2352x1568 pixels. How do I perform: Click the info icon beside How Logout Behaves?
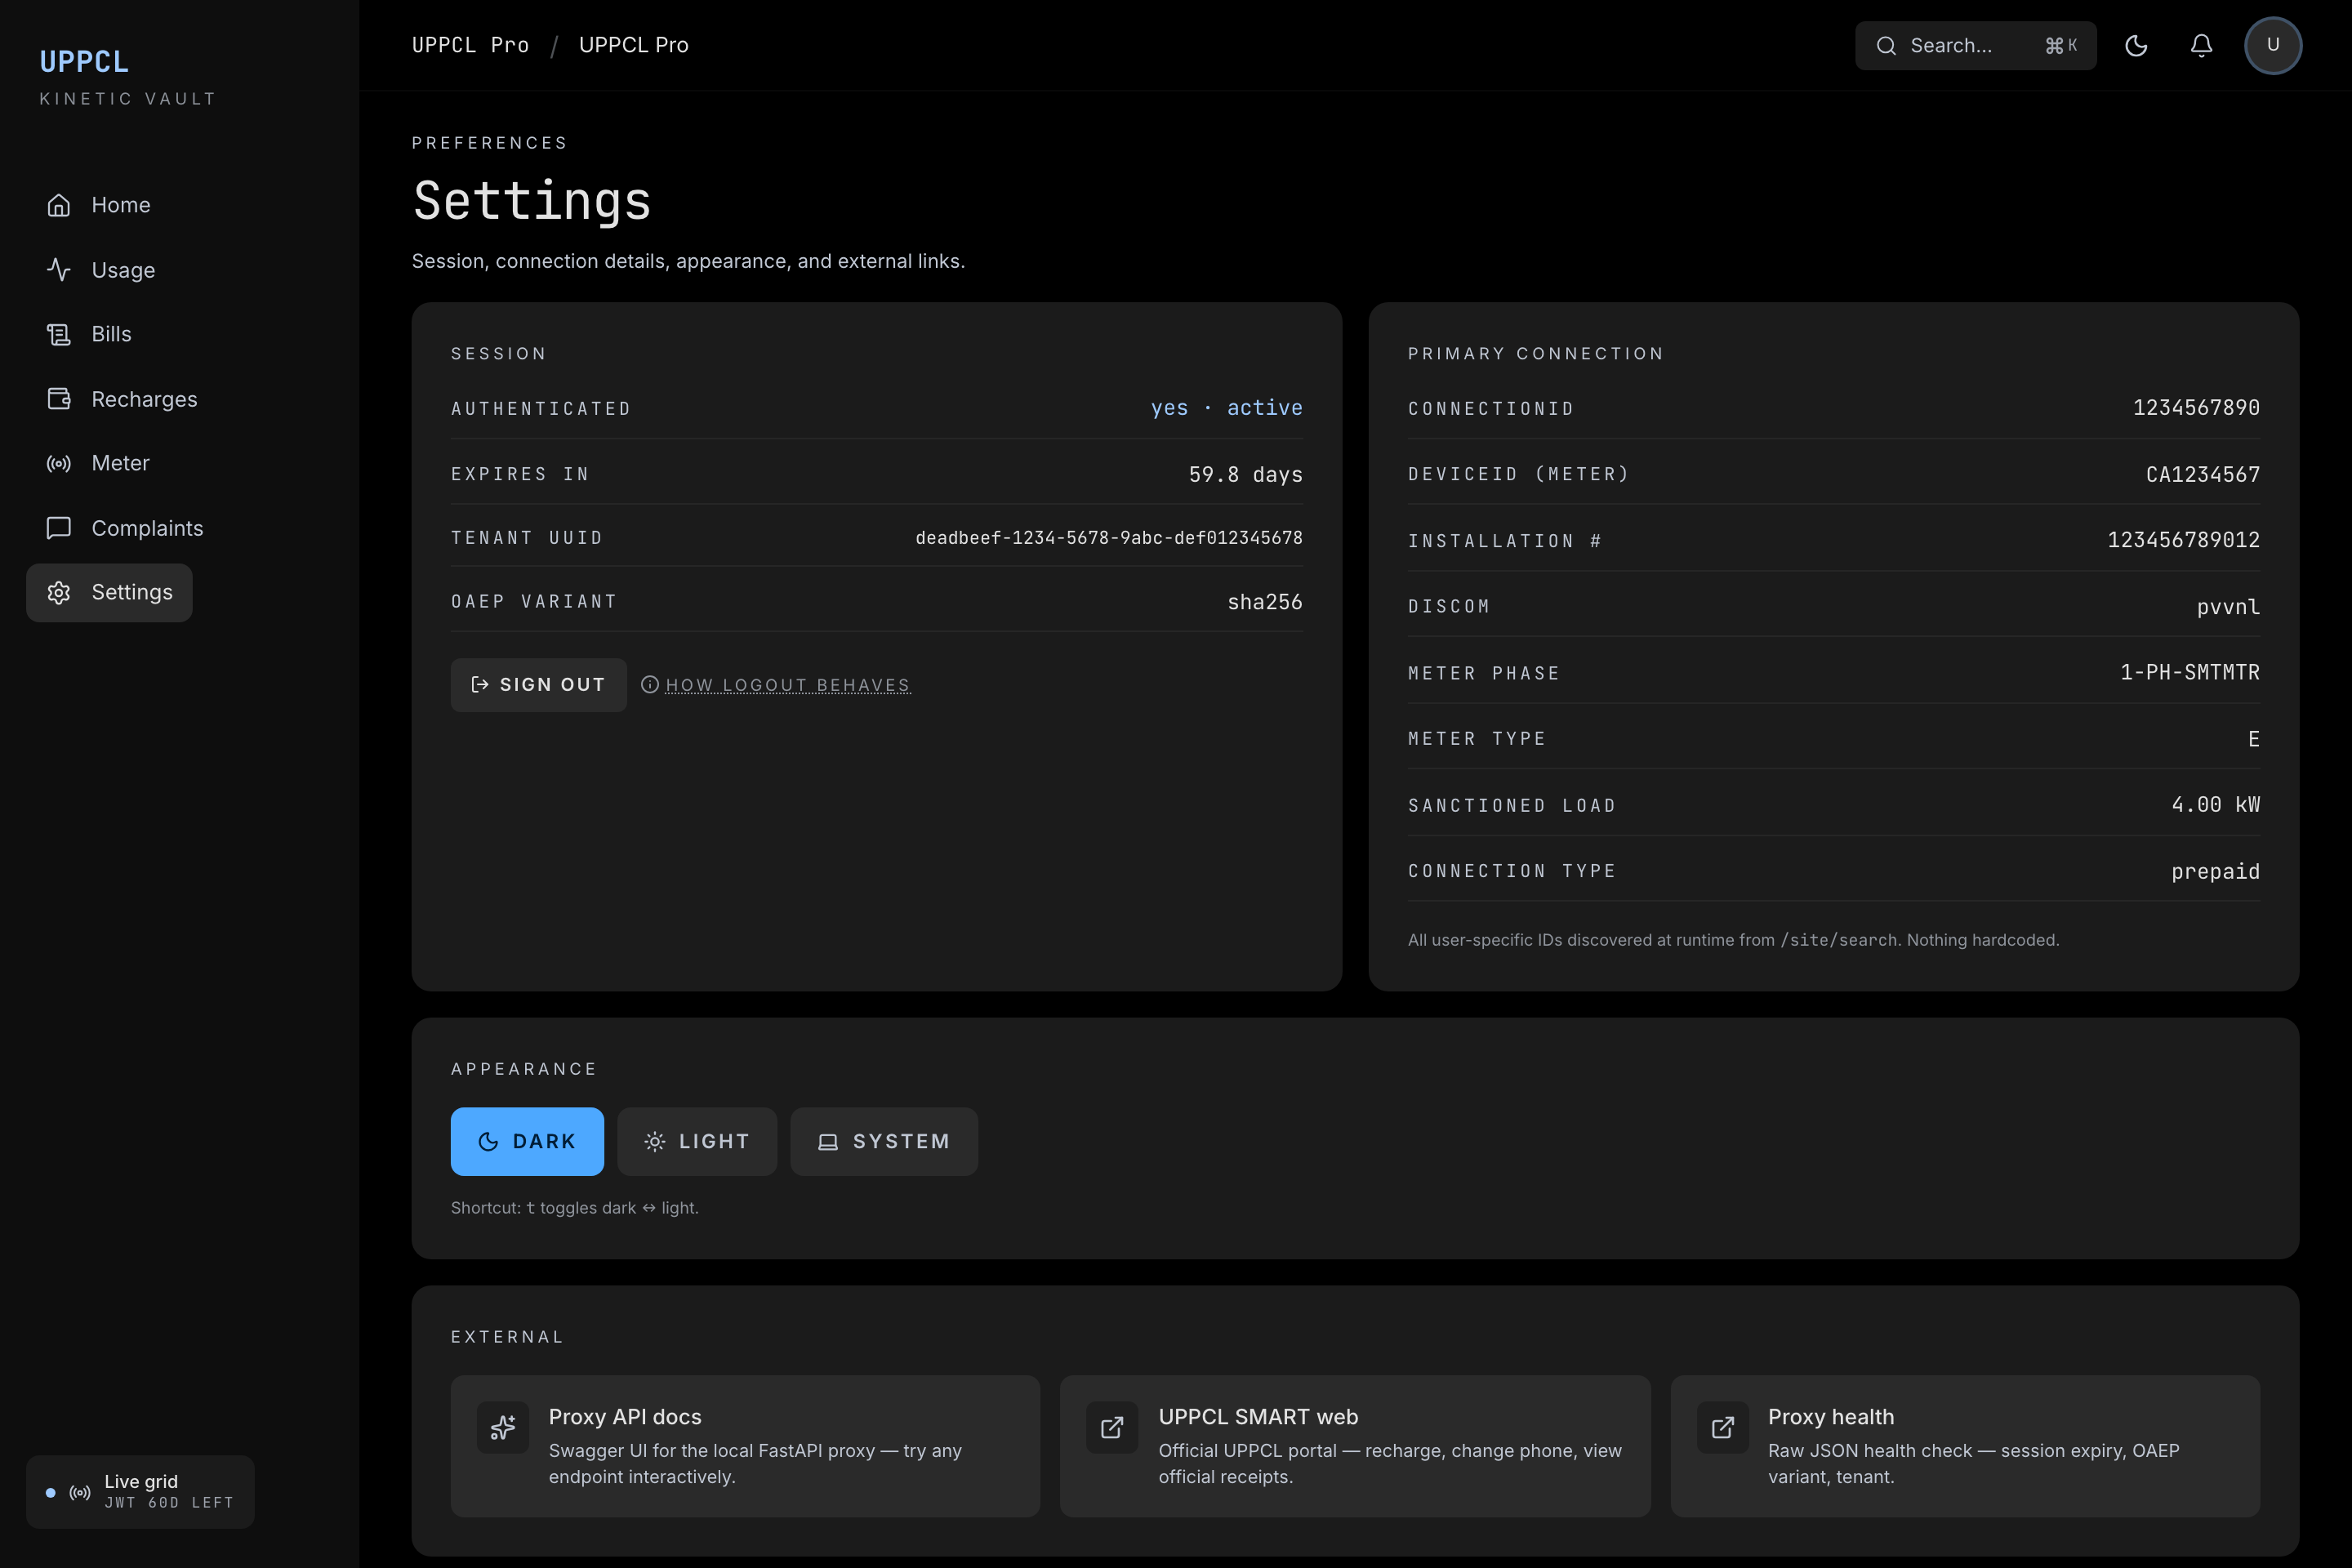650,685
